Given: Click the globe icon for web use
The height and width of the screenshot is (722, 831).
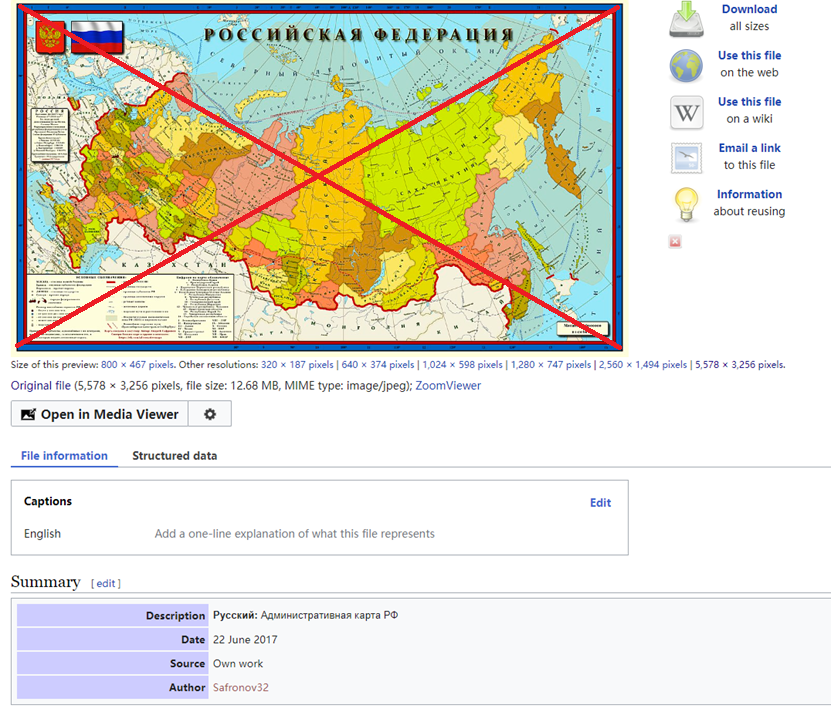Looking at the screenshot, I should coord(686,65).
